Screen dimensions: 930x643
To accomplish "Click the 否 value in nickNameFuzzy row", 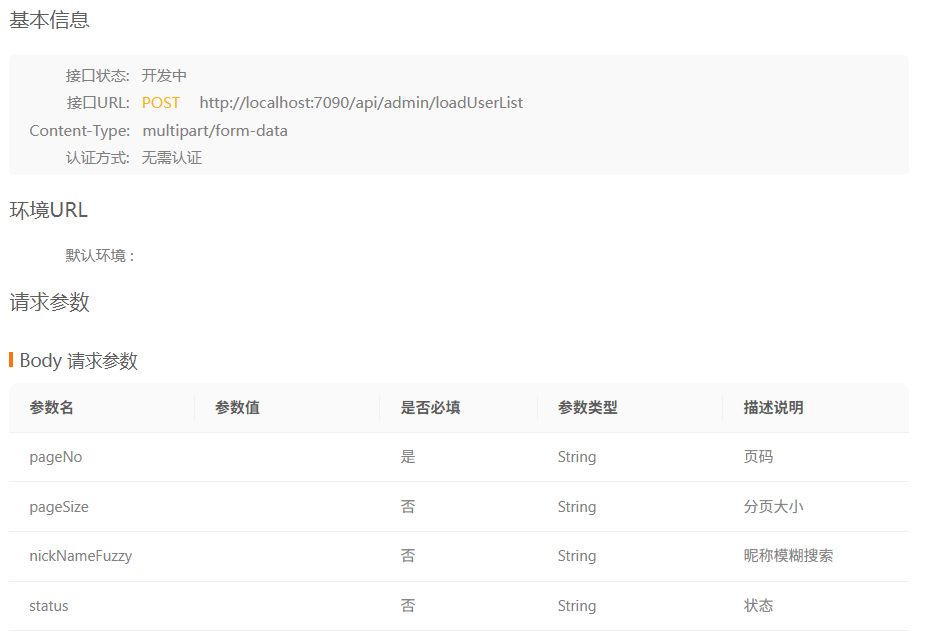I will pos(408,556).
